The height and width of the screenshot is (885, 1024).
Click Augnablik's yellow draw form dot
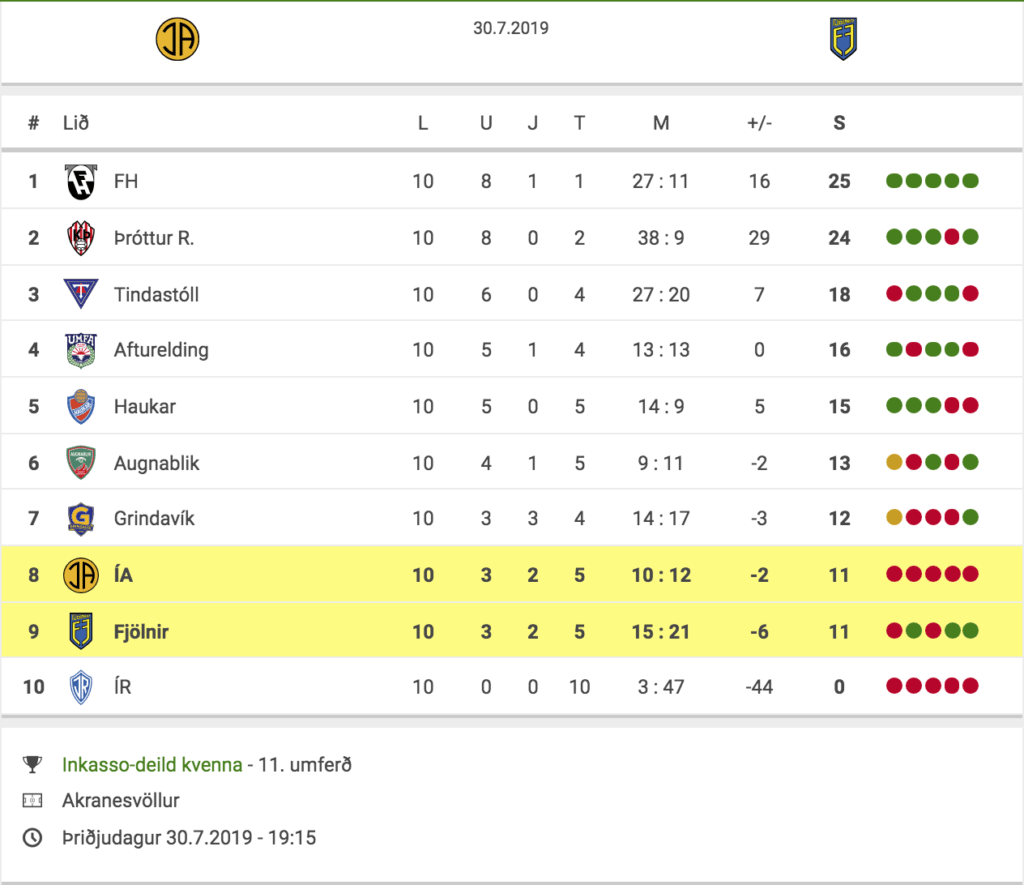(x=894, y=462)
